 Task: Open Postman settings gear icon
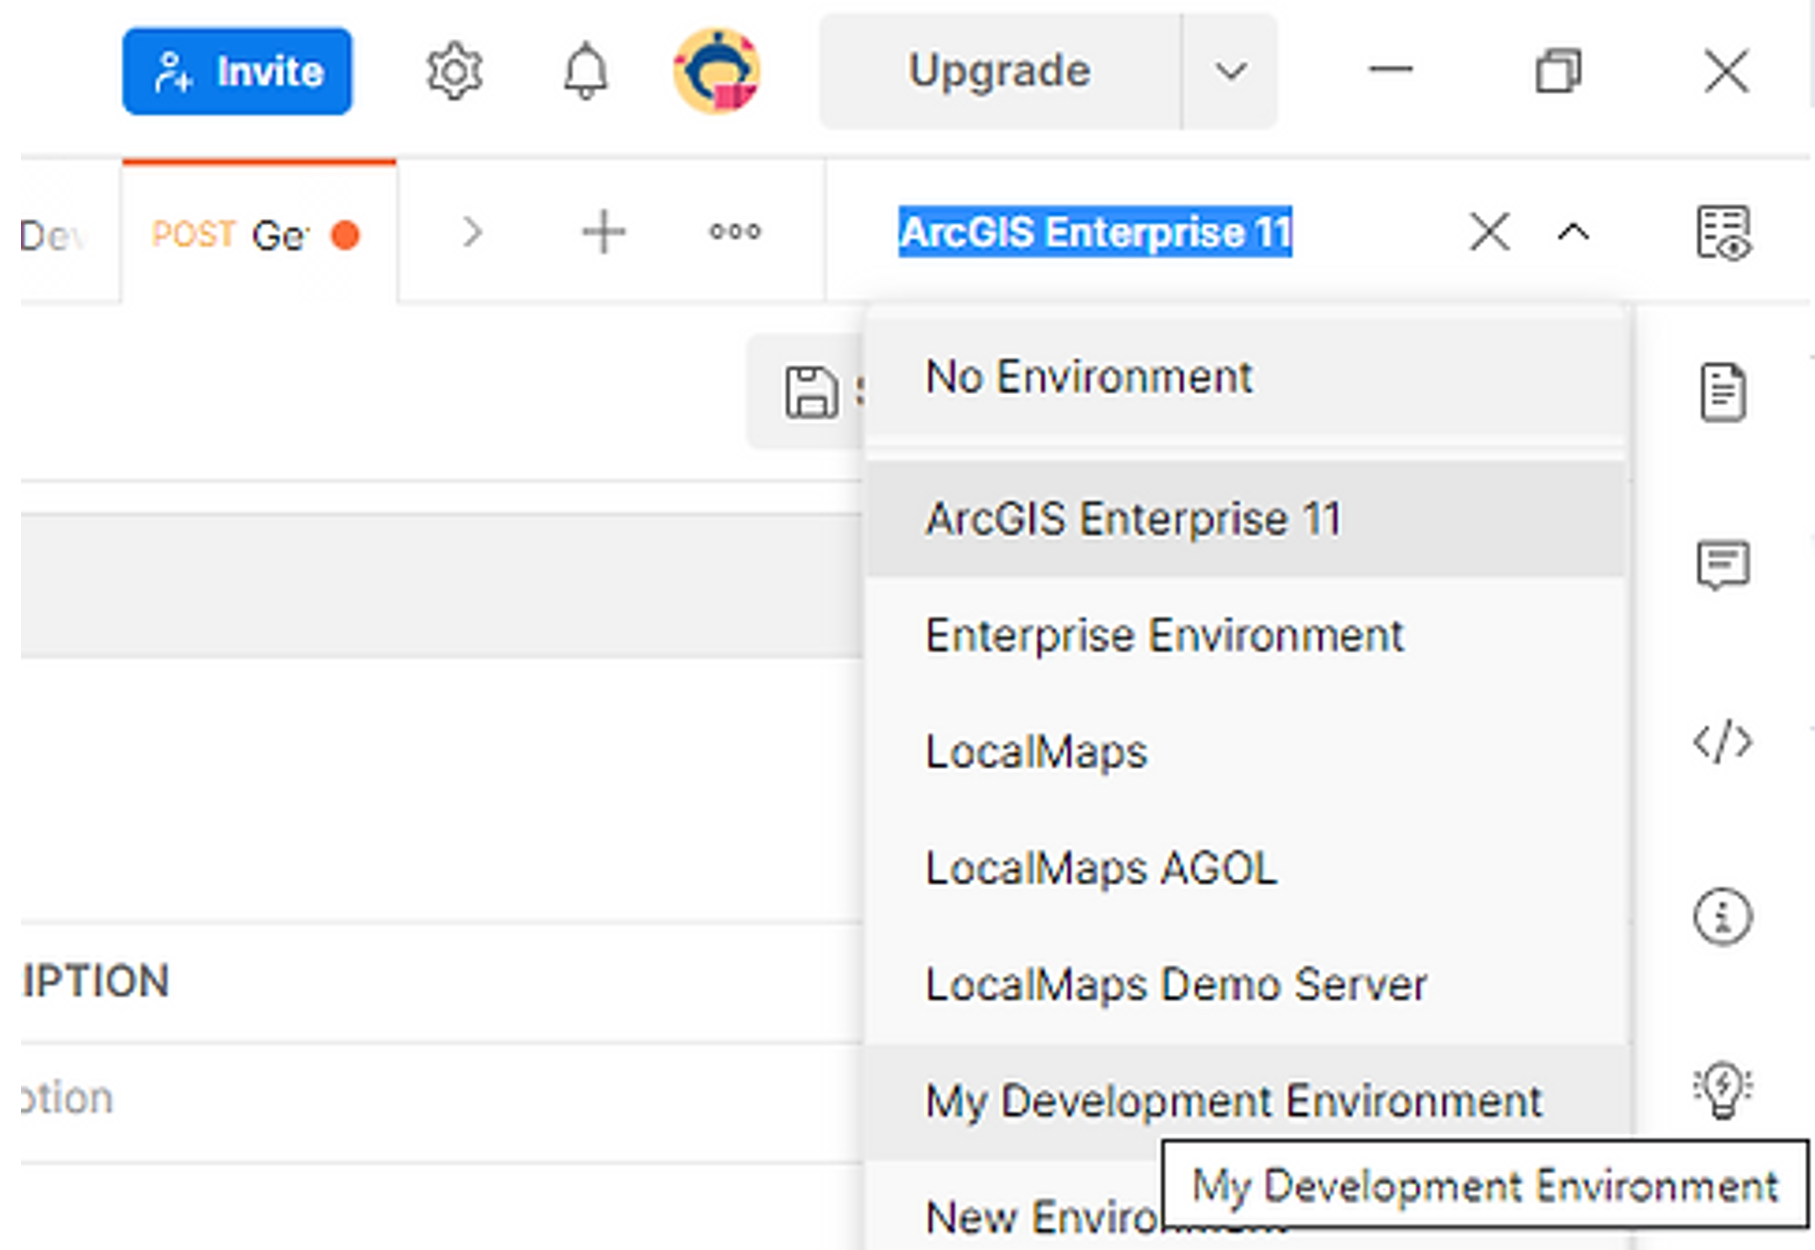coord(455,71)
